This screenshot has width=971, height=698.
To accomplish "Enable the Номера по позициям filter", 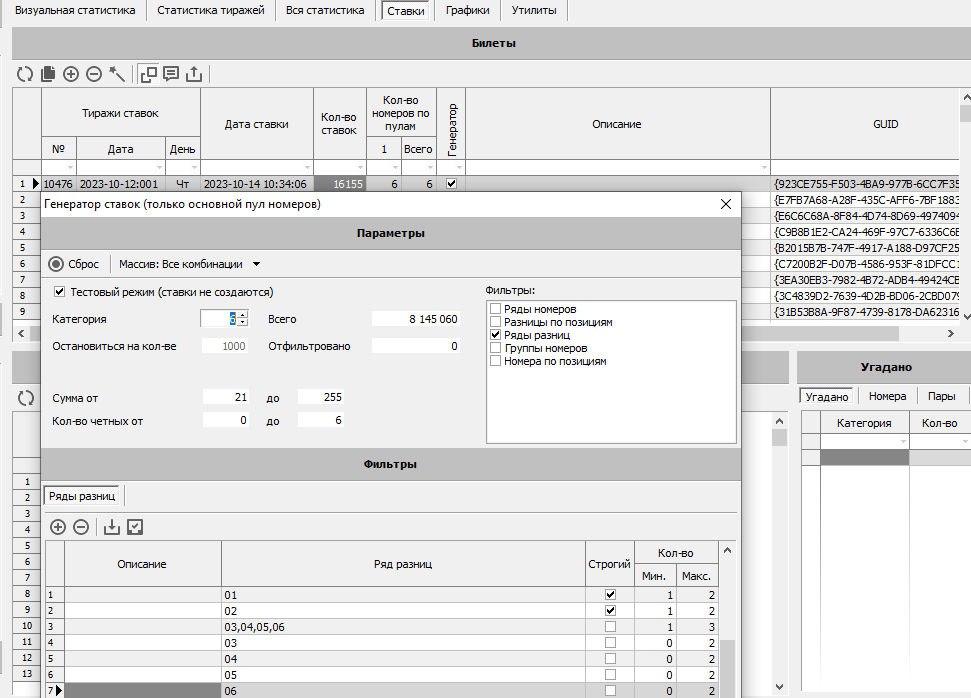I will click(495, 360).
